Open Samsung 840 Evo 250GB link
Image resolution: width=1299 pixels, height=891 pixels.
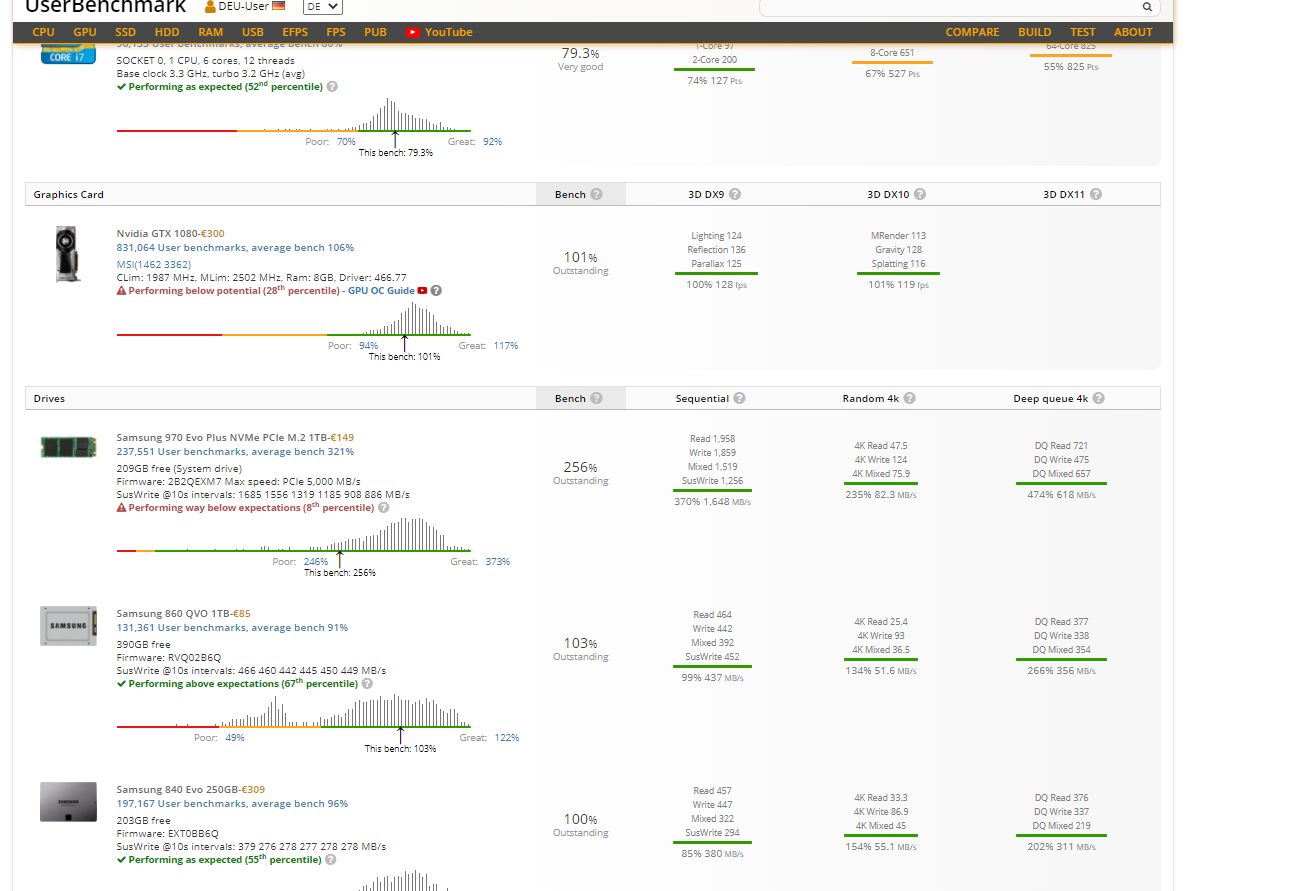177,789
